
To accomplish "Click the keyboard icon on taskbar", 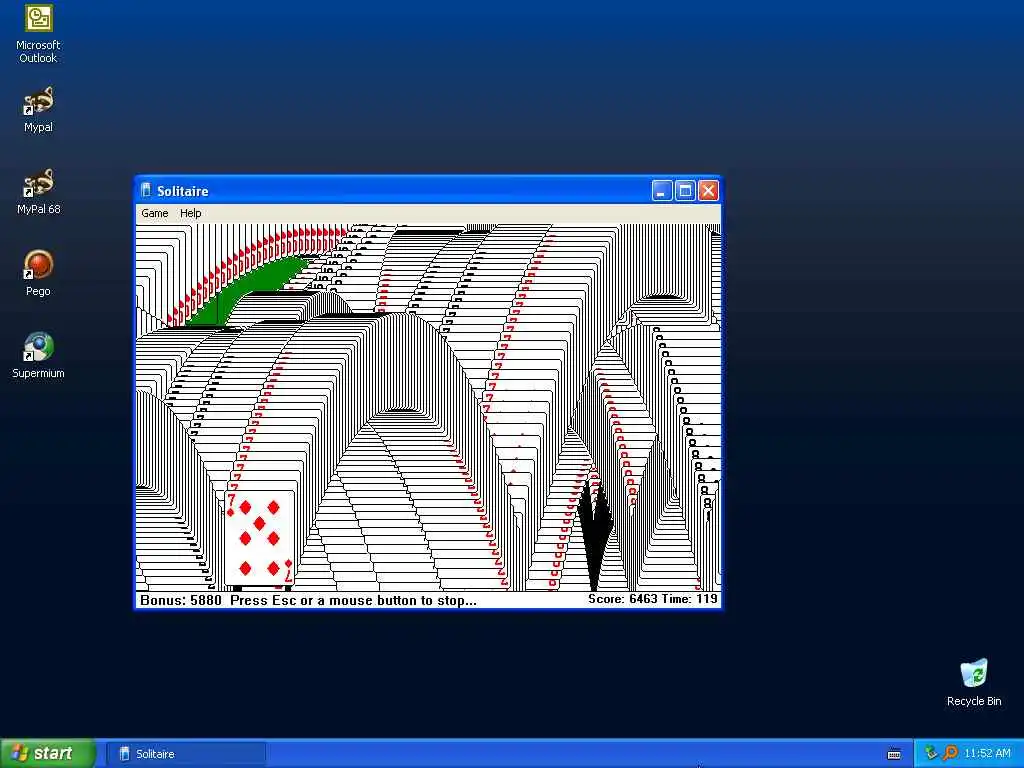I will [x=894, y=754].
